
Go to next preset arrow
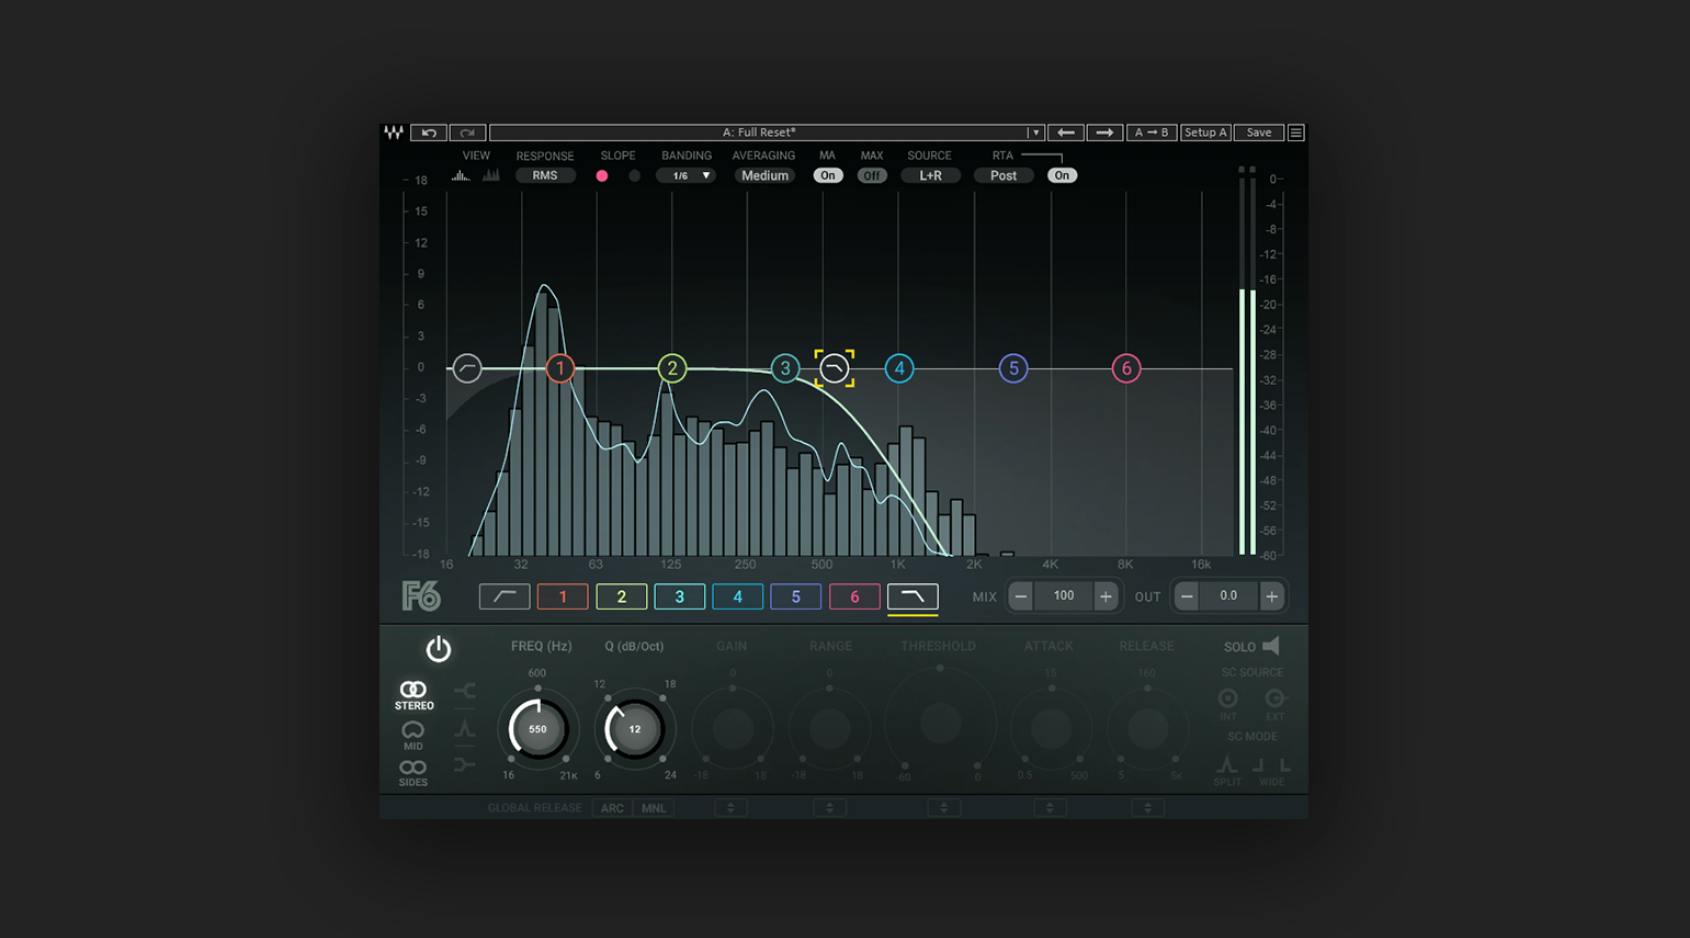(x=1104, y=132)
